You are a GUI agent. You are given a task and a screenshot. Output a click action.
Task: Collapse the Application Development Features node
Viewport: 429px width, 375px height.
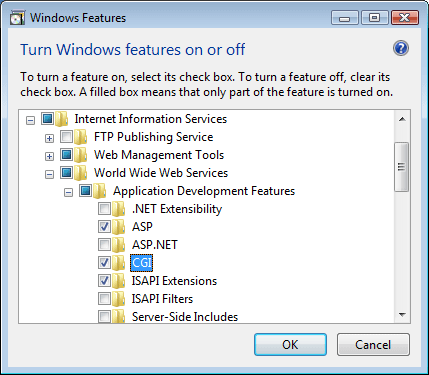[x=68, y=192]
